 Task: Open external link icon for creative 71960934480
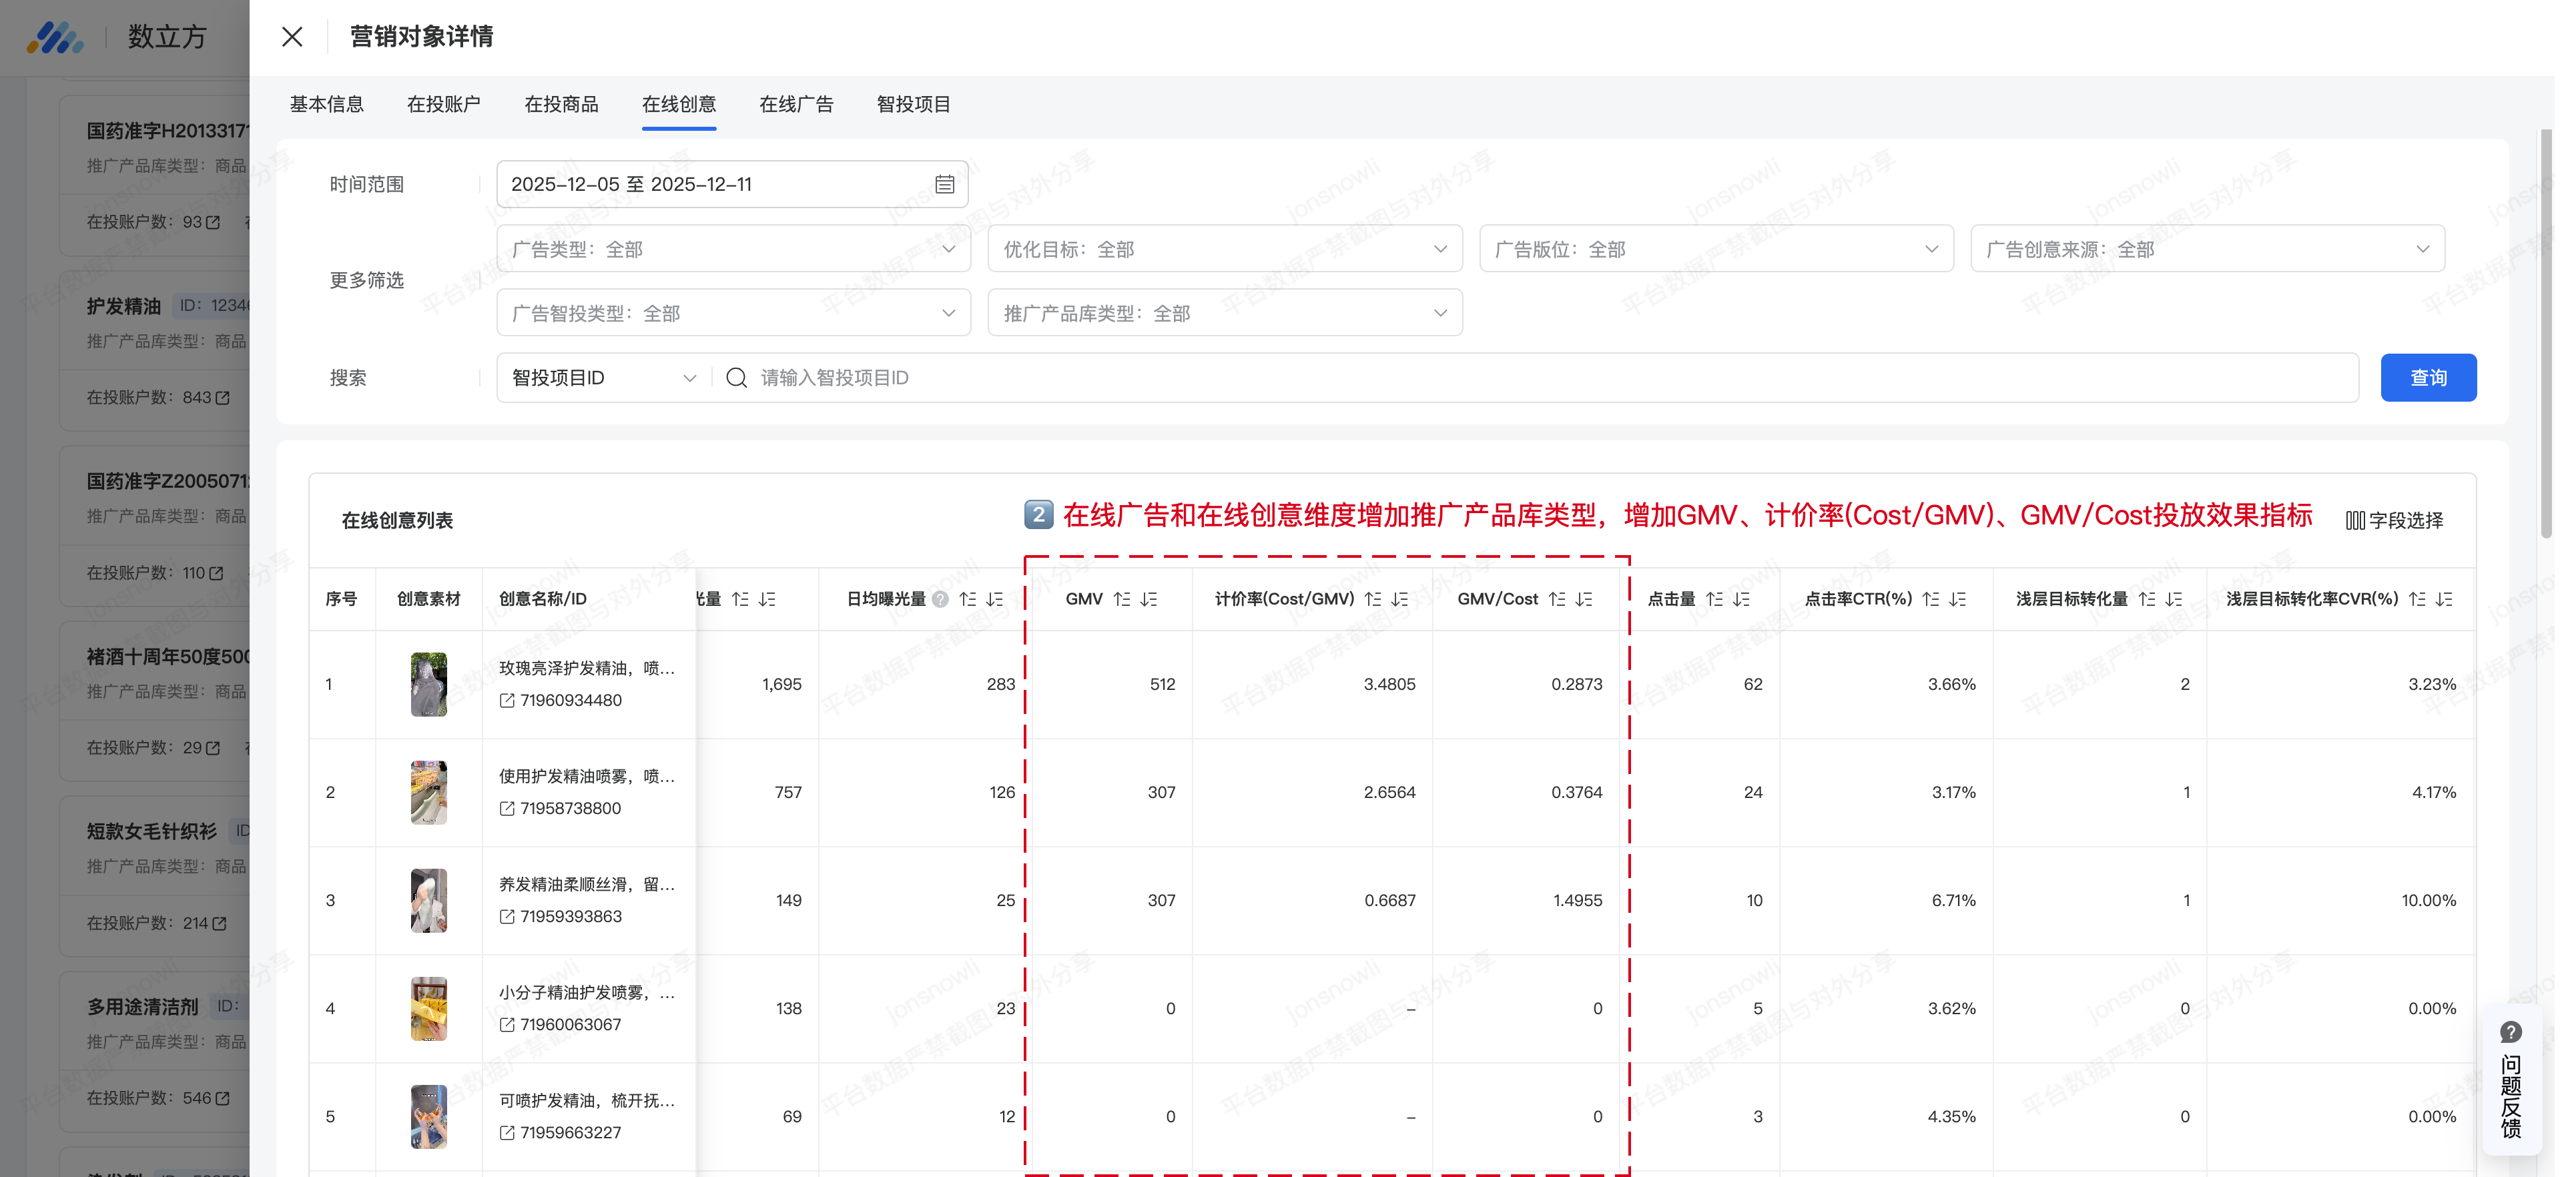pos(507,701)
